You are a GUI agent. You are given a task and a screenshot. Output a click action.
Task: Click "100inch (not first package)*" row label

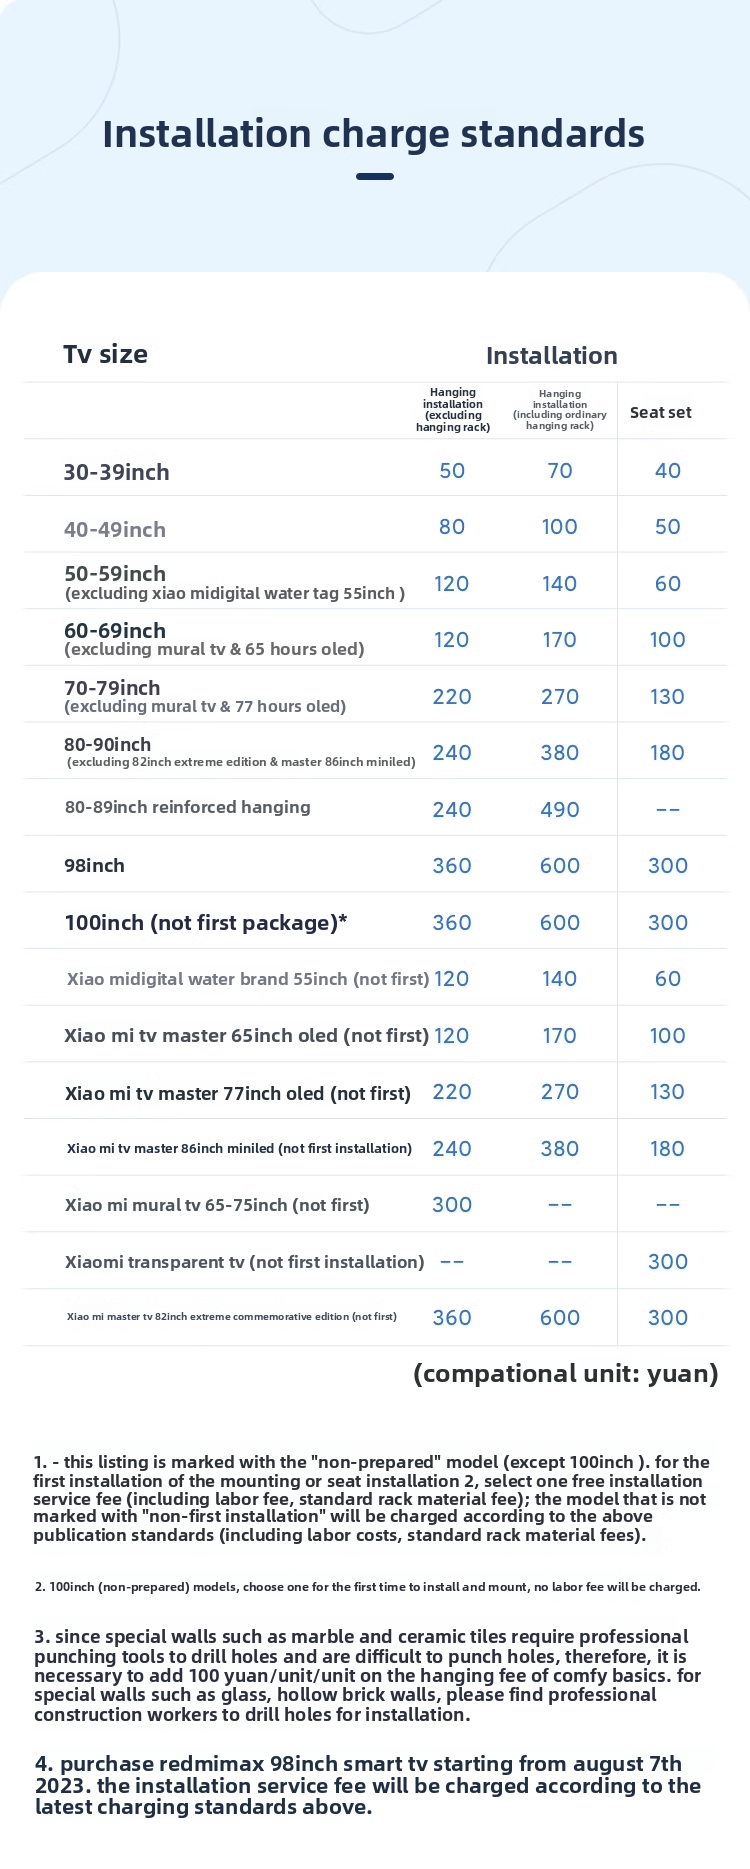click(x=205, y=923)
